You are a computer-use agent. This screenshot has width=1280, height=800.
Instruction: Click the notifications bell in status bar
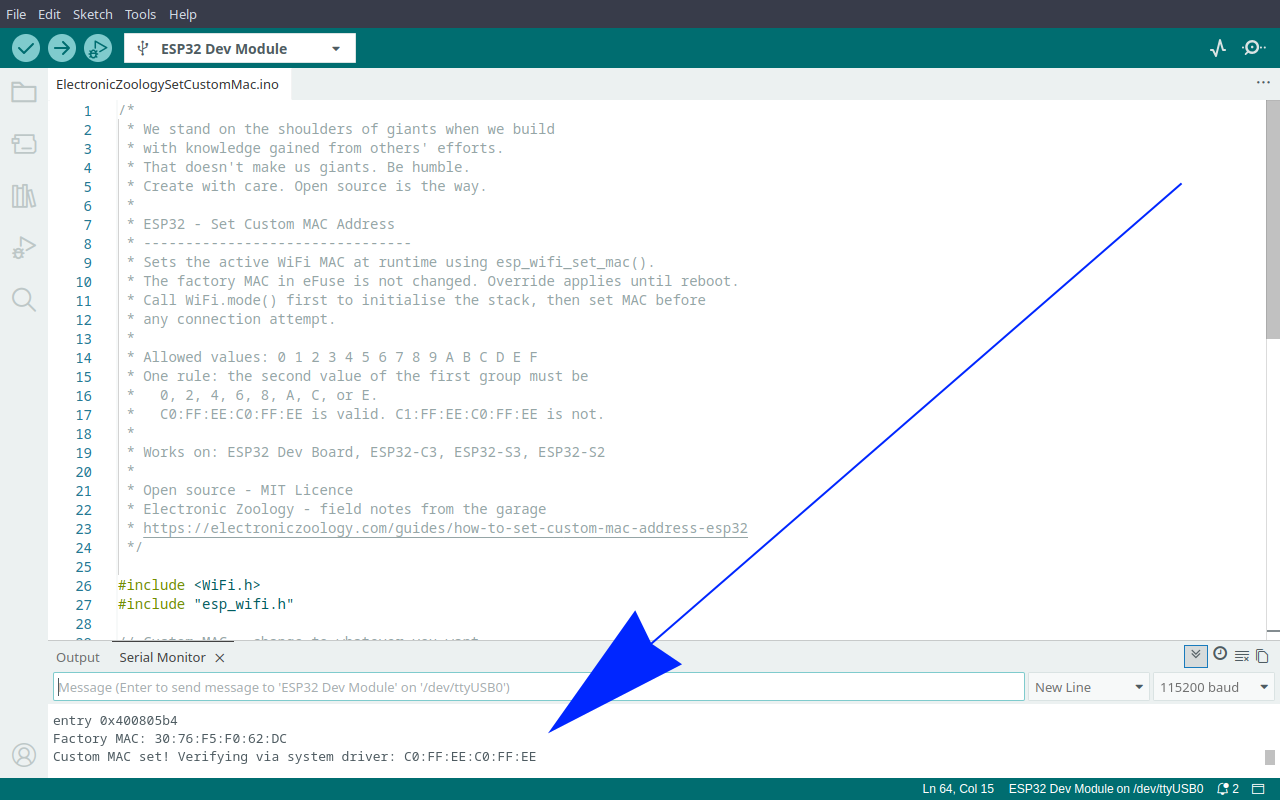(x=1228, y=789)
